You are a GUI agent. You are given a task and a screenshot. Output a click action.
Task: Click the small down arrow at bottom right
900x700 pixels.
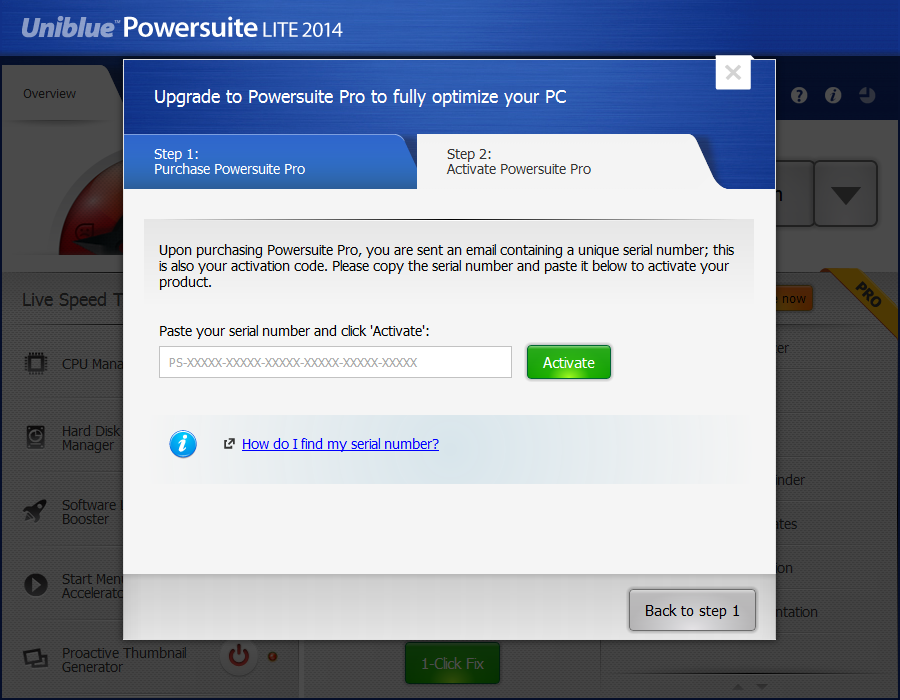point(762,686)
